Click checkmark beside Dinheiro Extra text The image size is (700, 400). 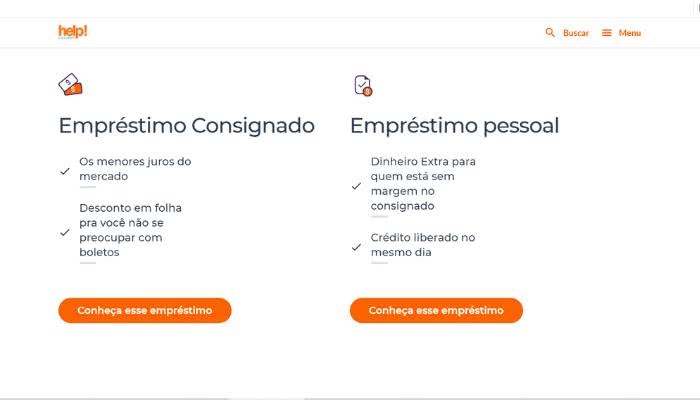click(356, 186)
